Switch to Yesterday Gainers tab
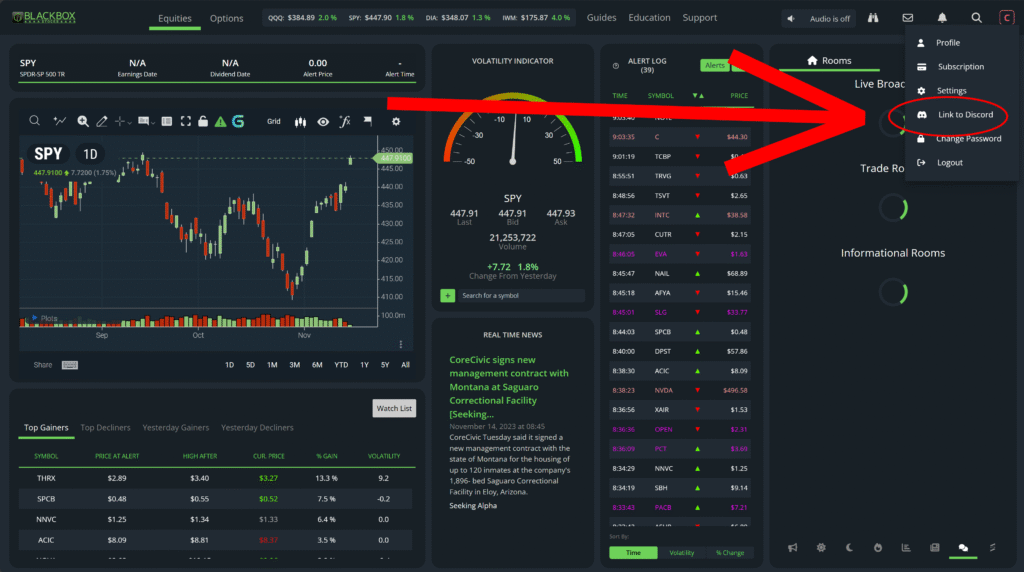Image resolution: width=1024 pixels, height=572 pixels. [x=176, y=428]
